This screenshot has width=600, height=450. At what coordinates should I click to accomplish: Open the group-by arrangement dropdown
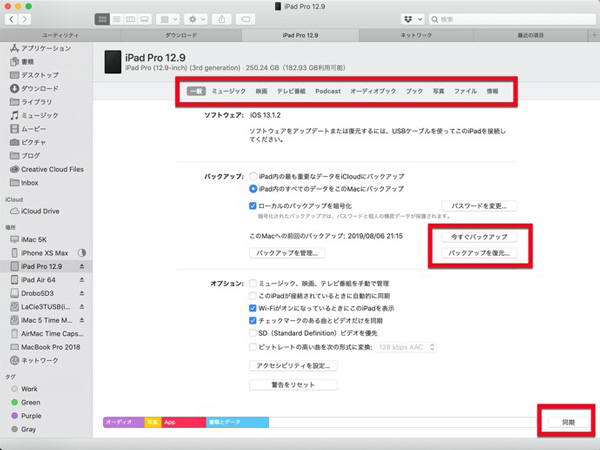pyautogui.click(x=168, y=19)
